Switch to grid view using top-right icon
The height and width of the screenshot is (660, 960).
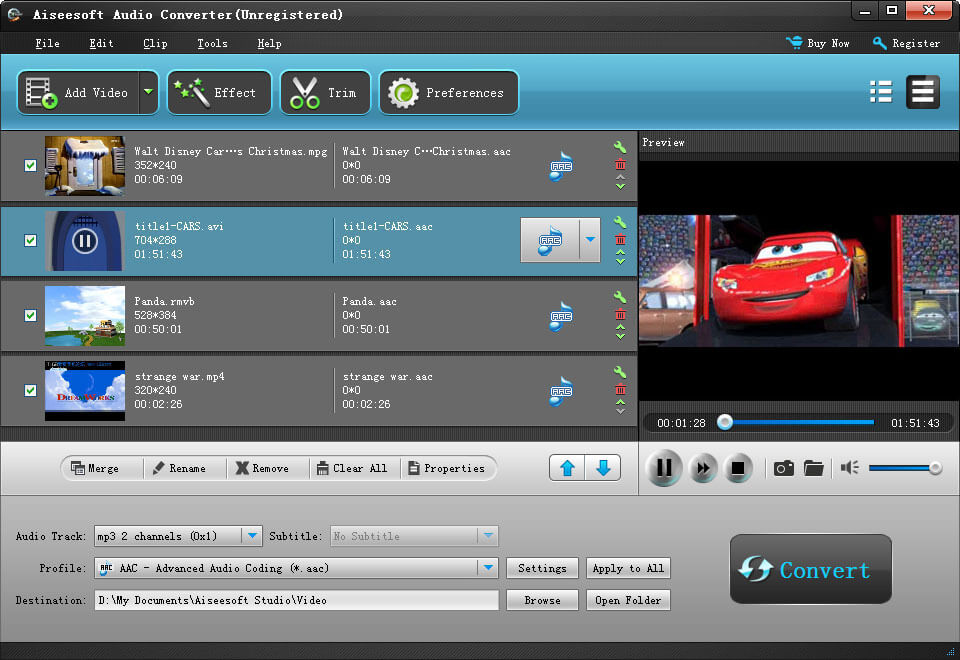pyautogui.click(x=880, y=91)
